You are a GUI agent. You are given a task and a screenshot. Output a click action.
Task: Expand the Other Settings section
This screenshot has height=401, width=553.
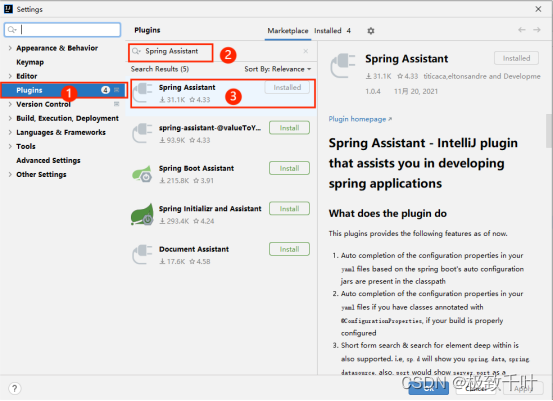10,175
